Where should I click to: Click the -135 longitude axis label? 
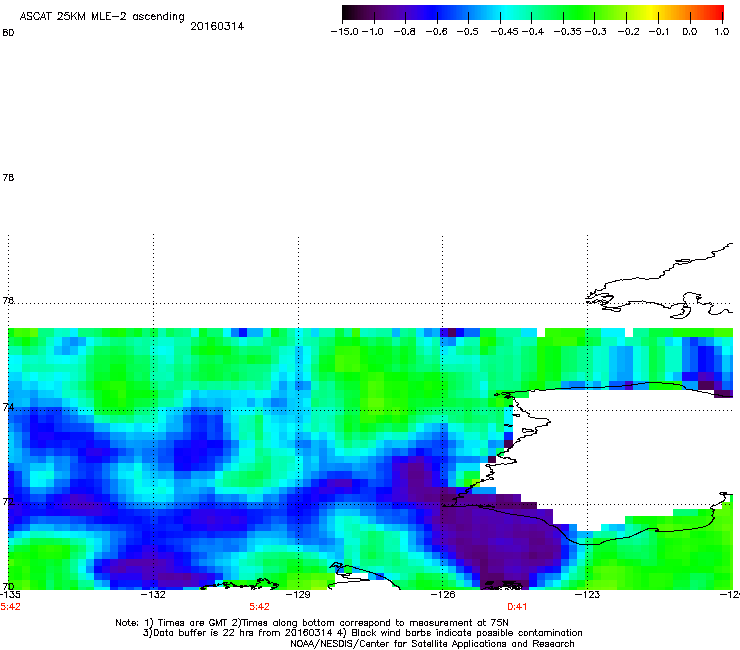10,595
